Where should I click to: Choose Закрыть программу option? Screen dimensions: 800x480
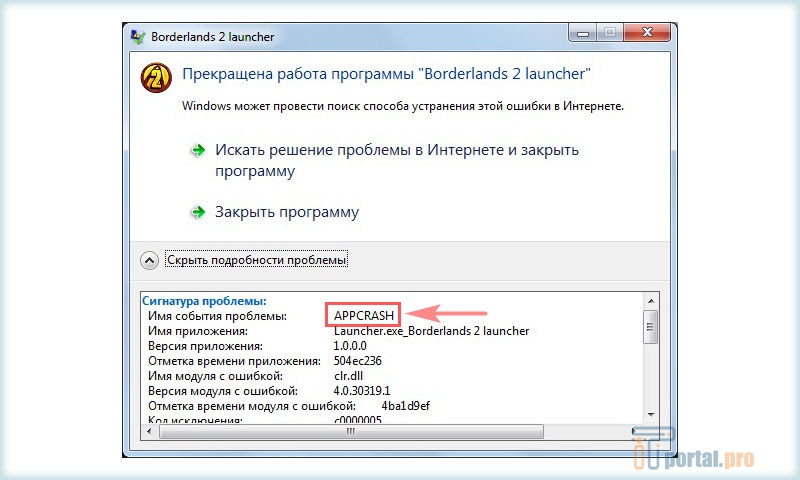pyautogui.click(x=287, y=212)
